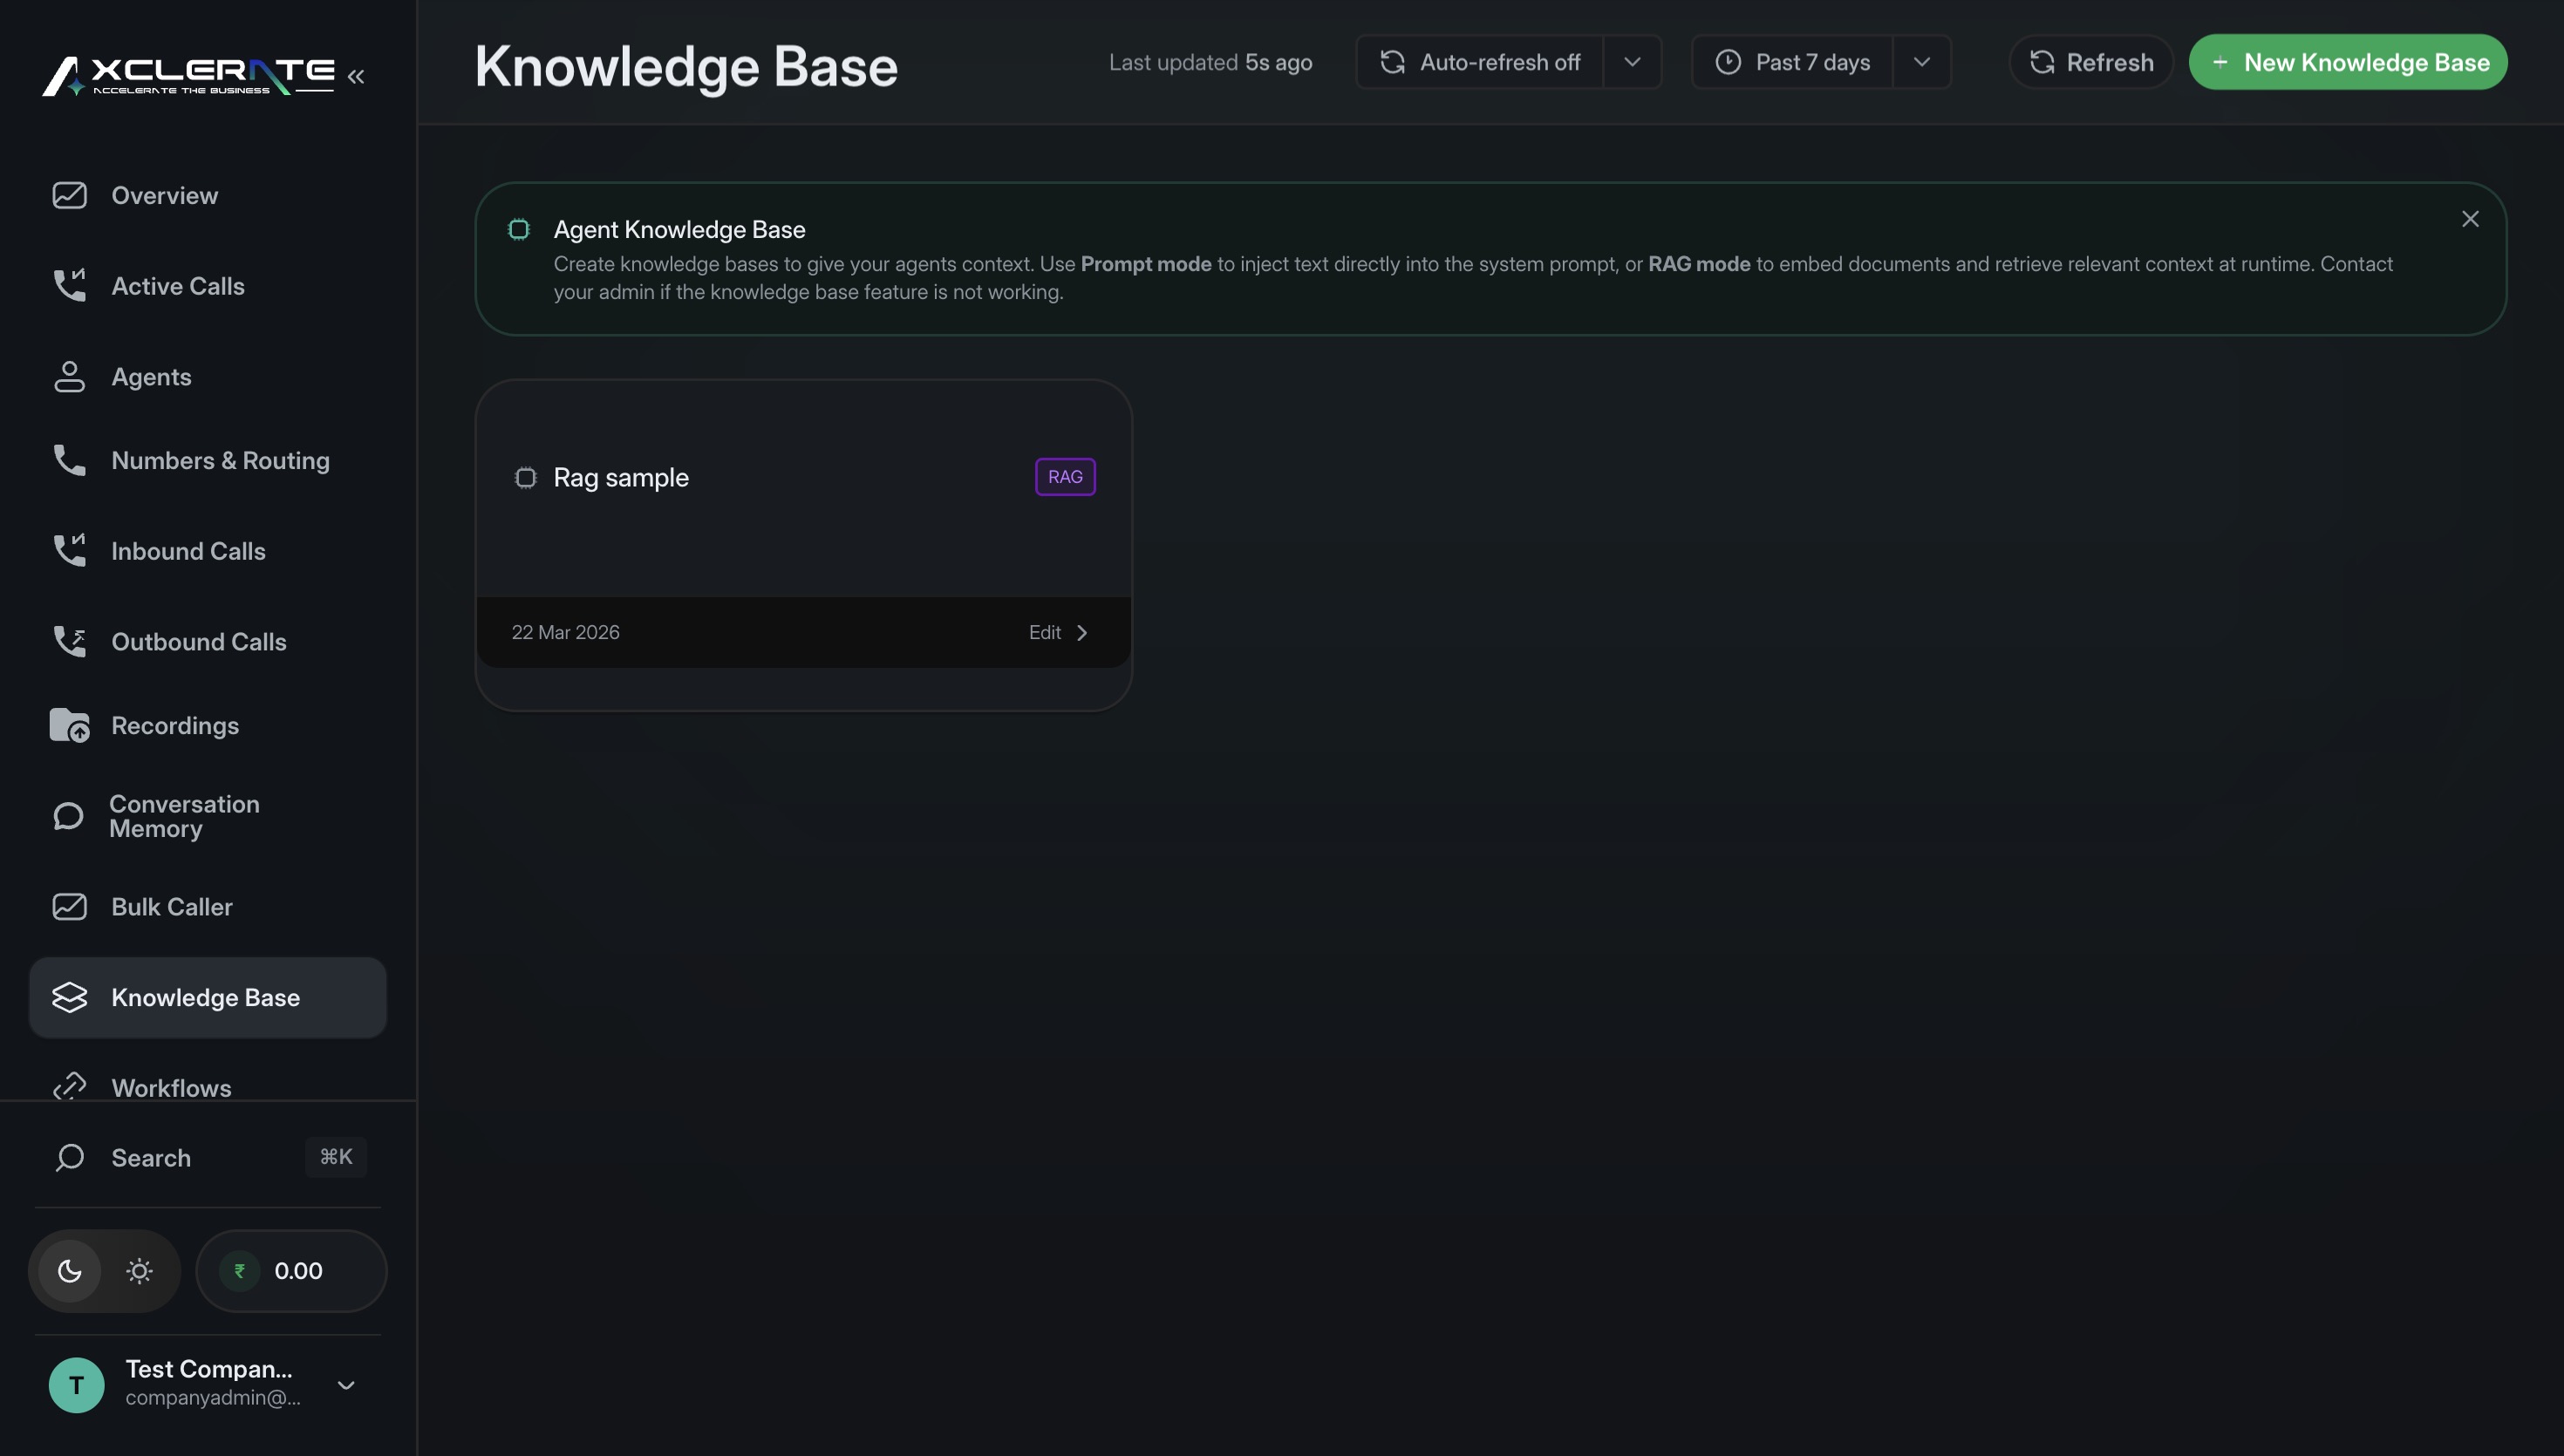Screen dimensions: 2564x1456
Task: Click the Recordings folder icon
Action: tap(68, 725)
